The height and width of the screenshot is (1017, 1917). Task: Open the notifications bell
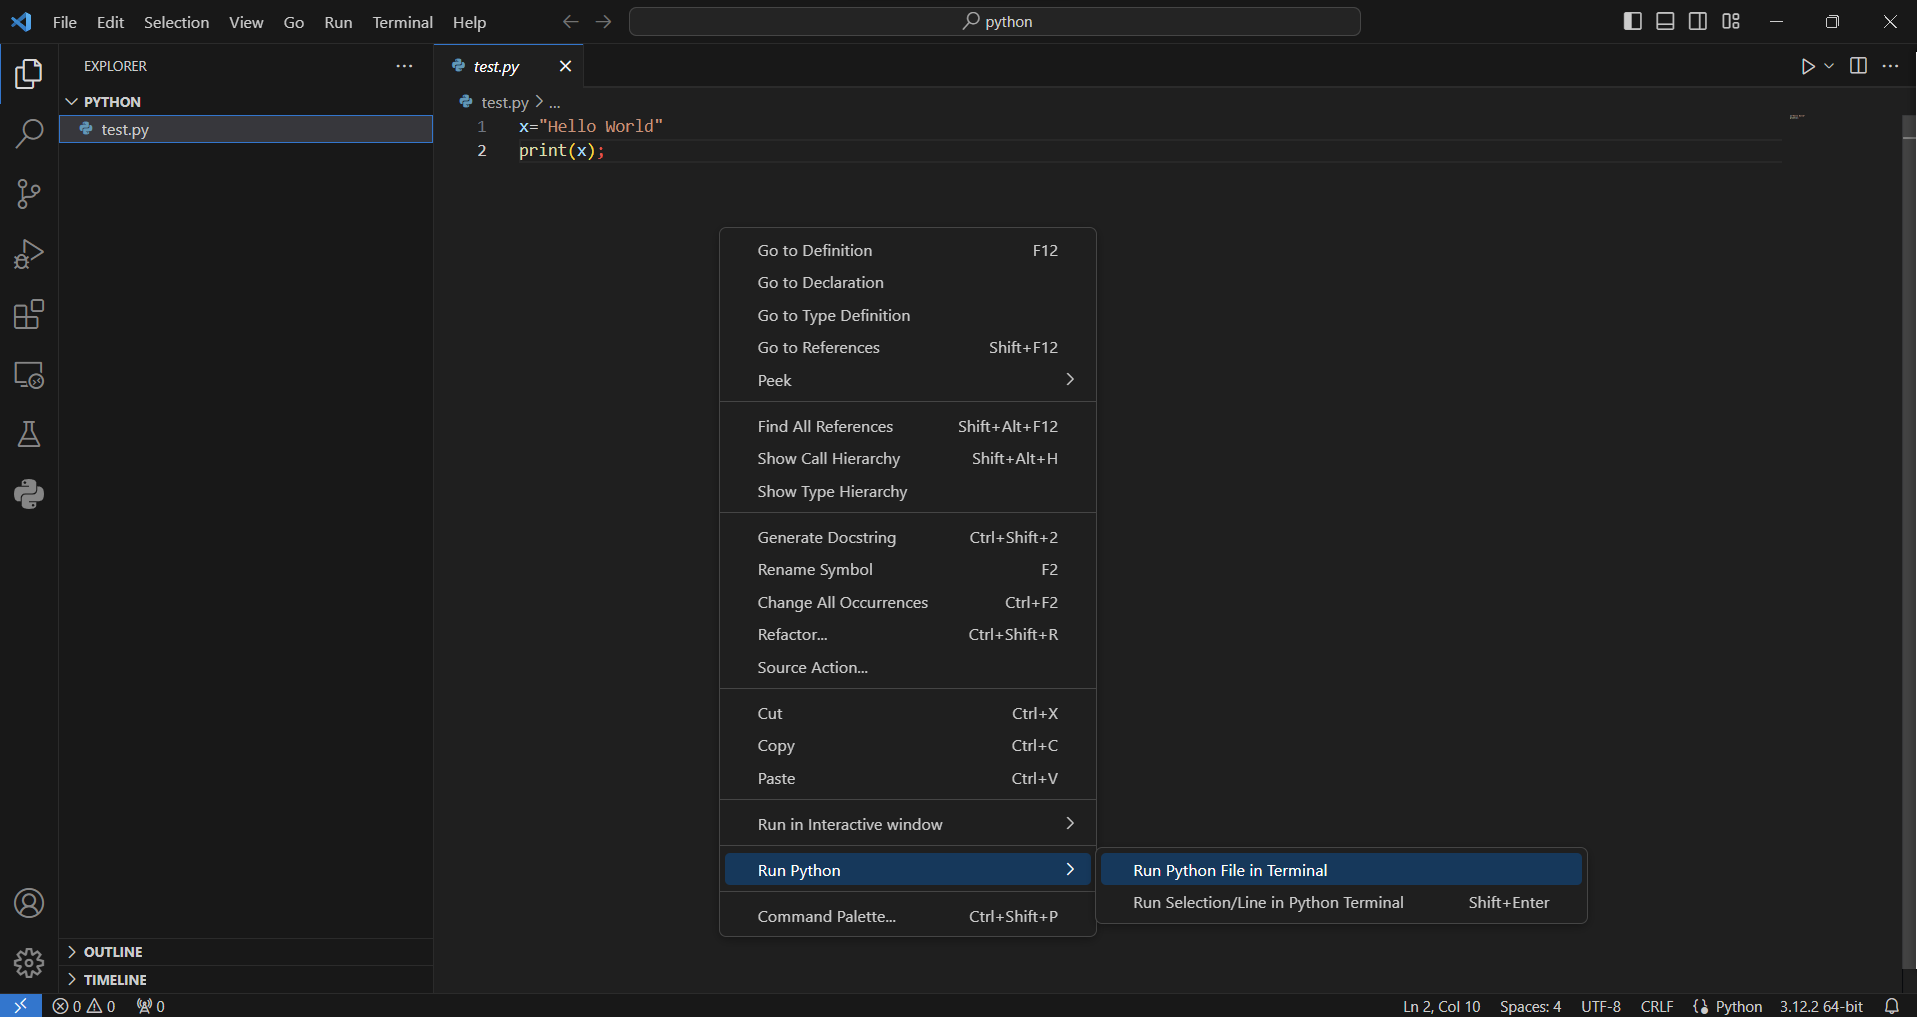pyautogui.click(x=1893, y=1005)
